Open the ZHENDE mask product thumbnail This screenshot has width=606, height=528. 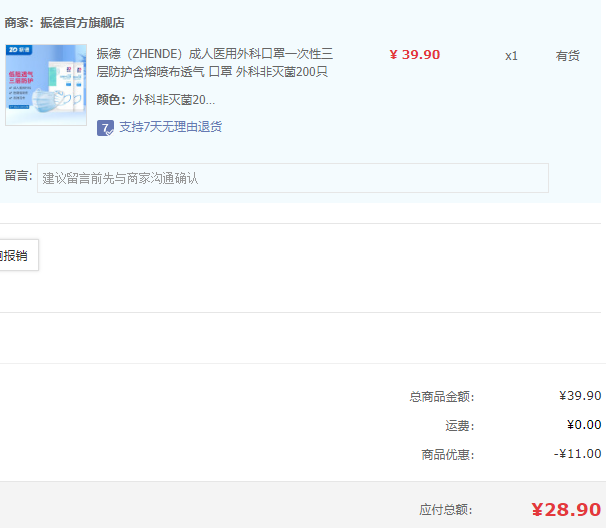tap(46, 85)
